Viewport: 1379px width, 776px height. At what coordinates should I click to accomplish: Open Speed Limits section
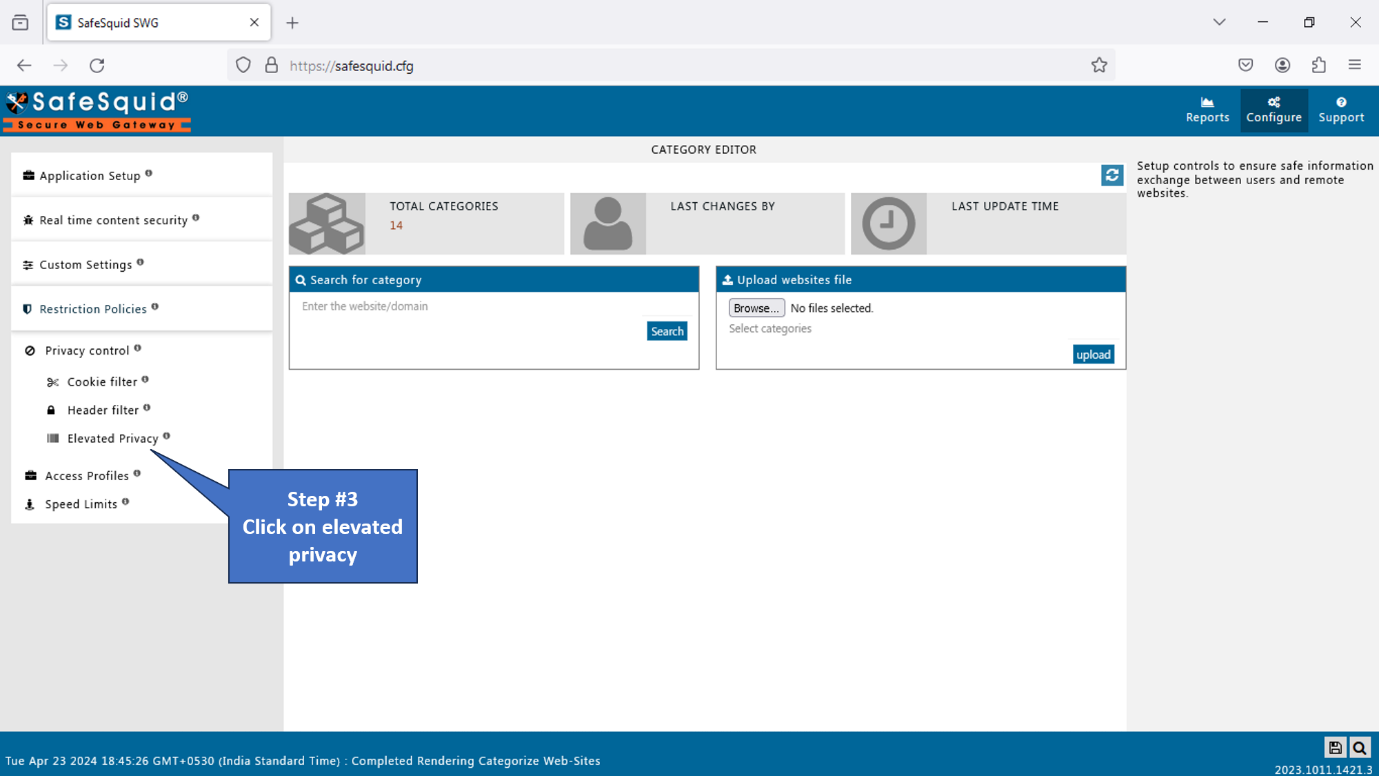click(81, 504)
